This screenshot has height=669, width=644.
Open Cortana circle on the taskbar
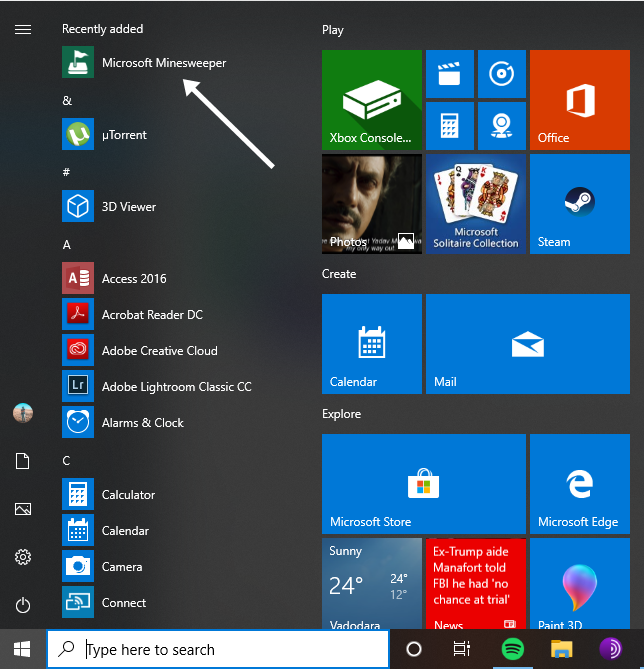[414, 649]
